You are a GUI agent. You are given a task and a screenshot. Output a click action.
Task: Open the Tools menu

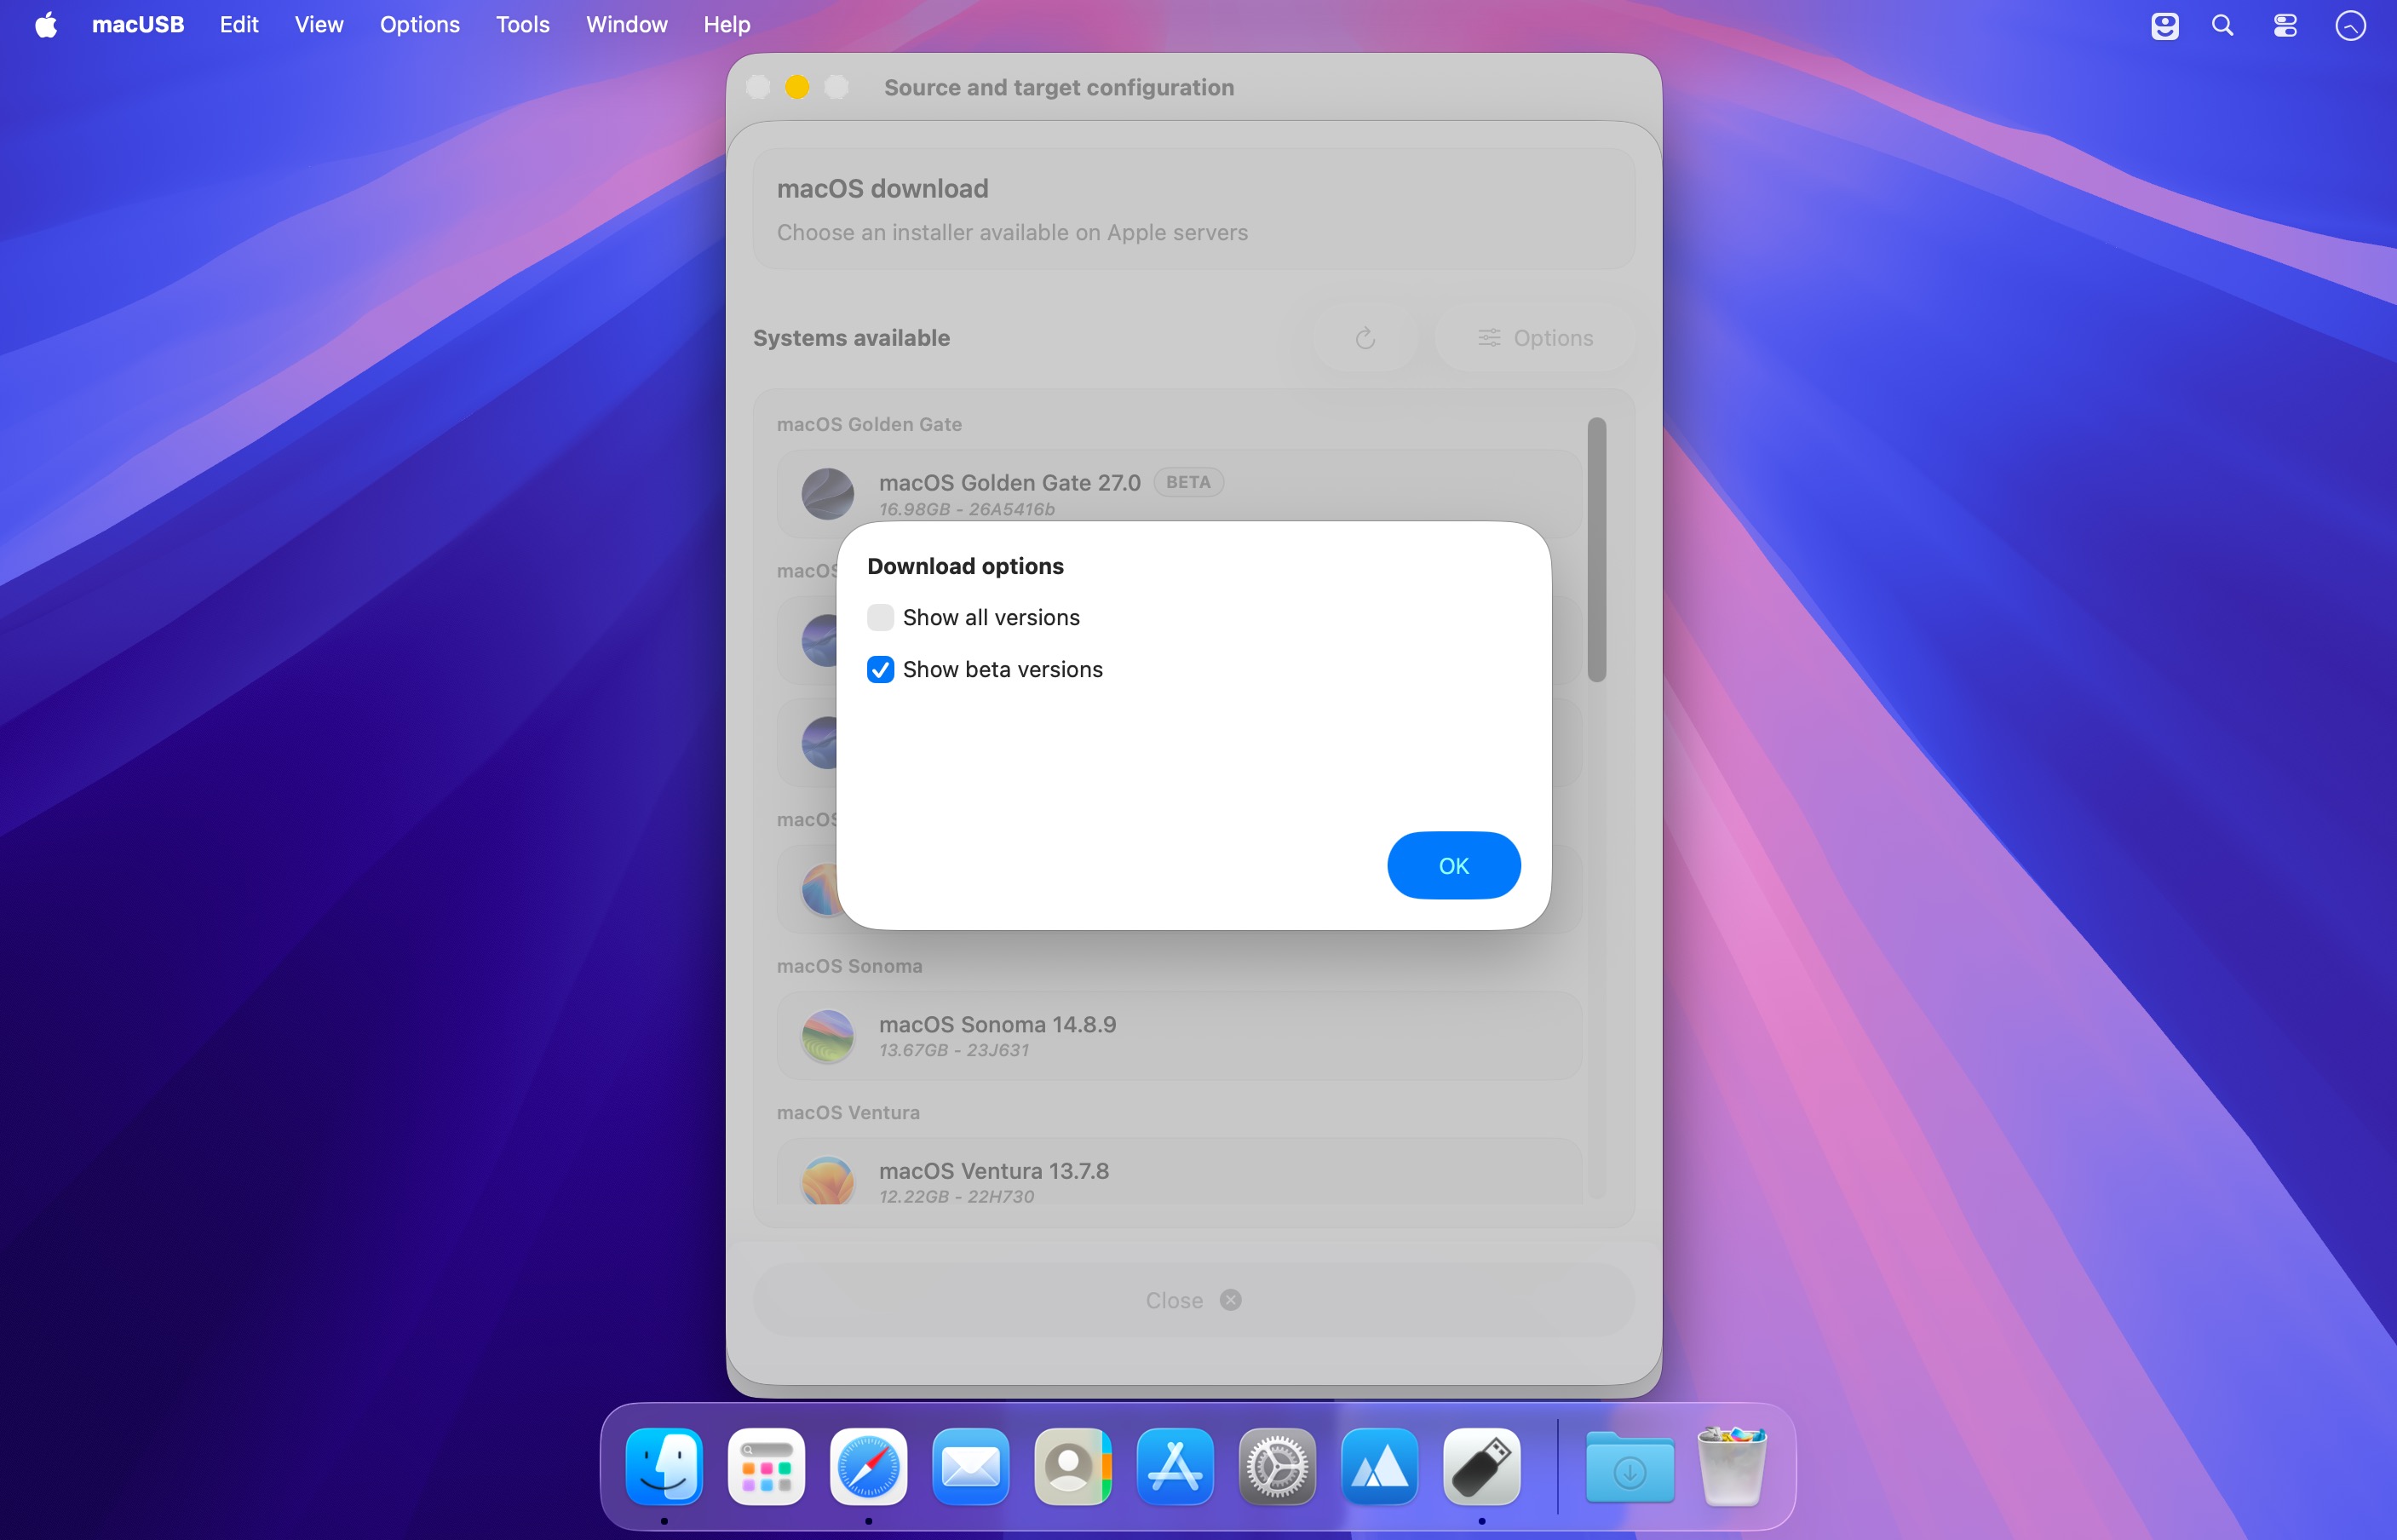click(523, 24)
